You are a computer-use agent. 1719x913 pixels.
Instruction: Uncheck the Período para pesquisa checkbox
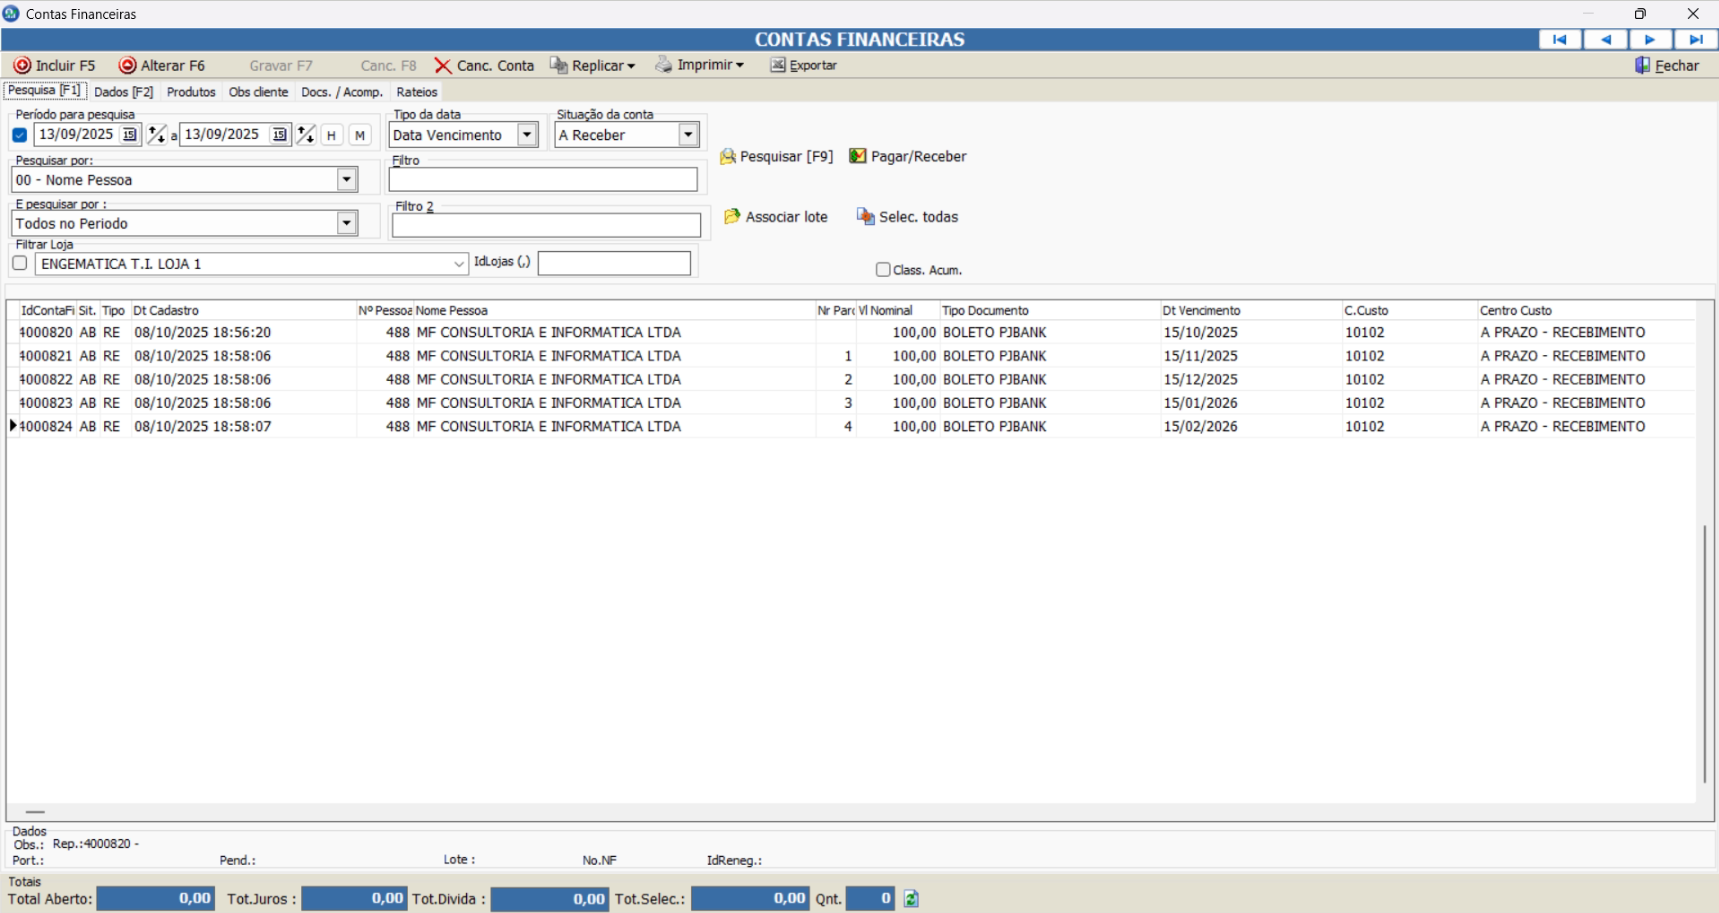pos(20,135)
